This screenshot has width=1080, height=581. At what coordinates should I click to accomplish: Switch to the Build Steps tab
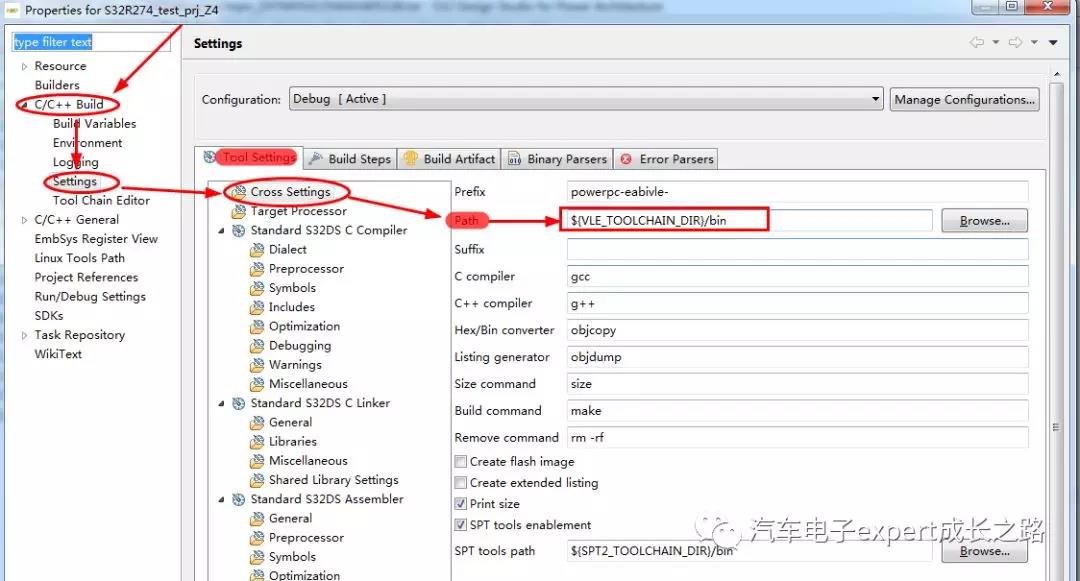click(349, 159)
